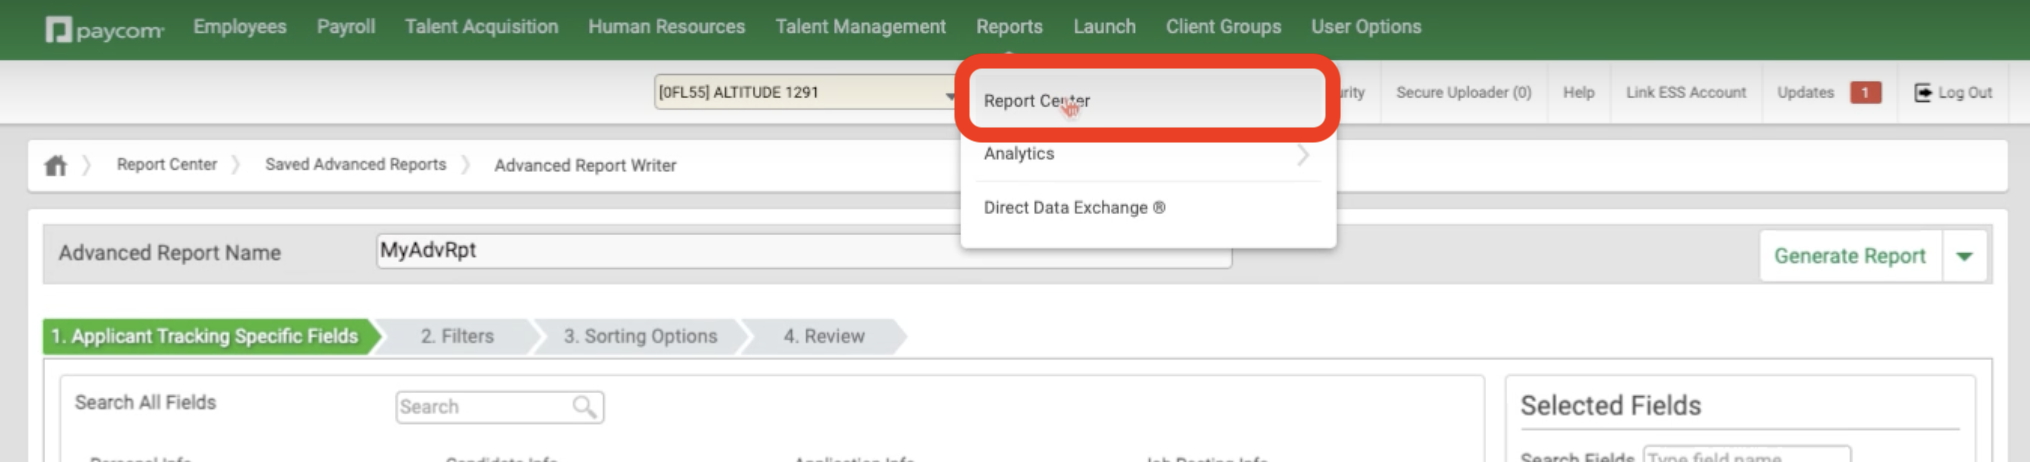Open the Client Groups menu
The width and height of the screenshot is (2030, 462).
1224,27
